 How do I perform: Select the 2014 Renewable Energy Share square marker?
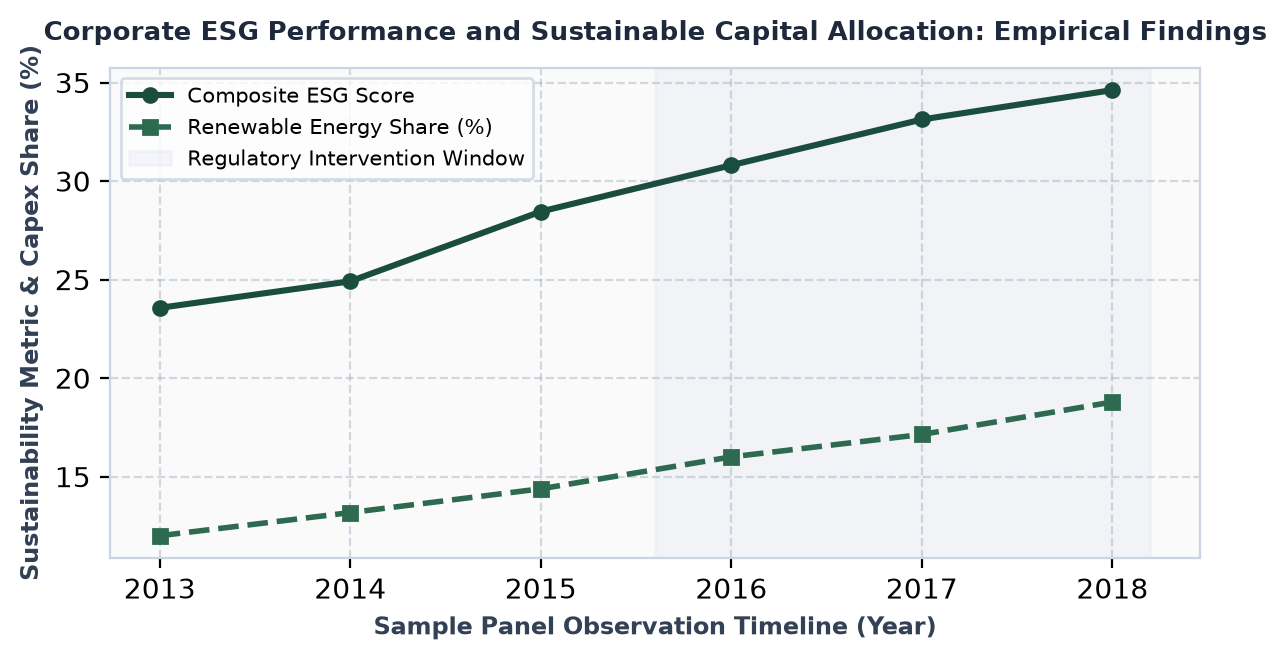[x=350, y=513]
